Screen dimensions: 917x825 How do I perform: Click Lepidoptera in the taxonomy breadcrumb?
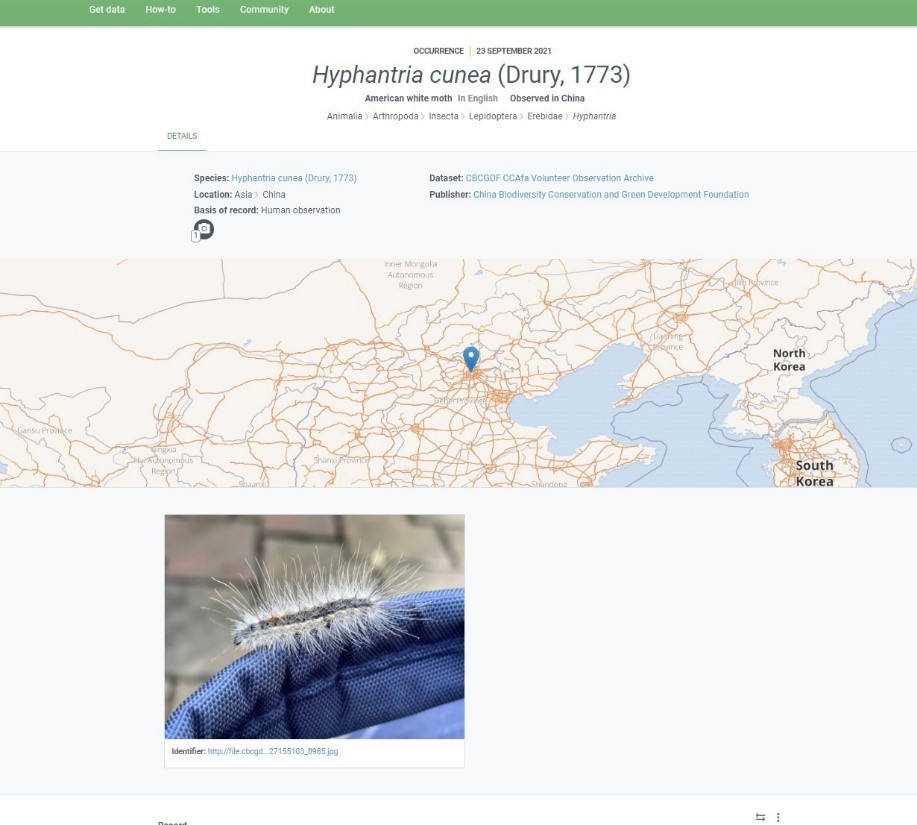tap(493, 116)
